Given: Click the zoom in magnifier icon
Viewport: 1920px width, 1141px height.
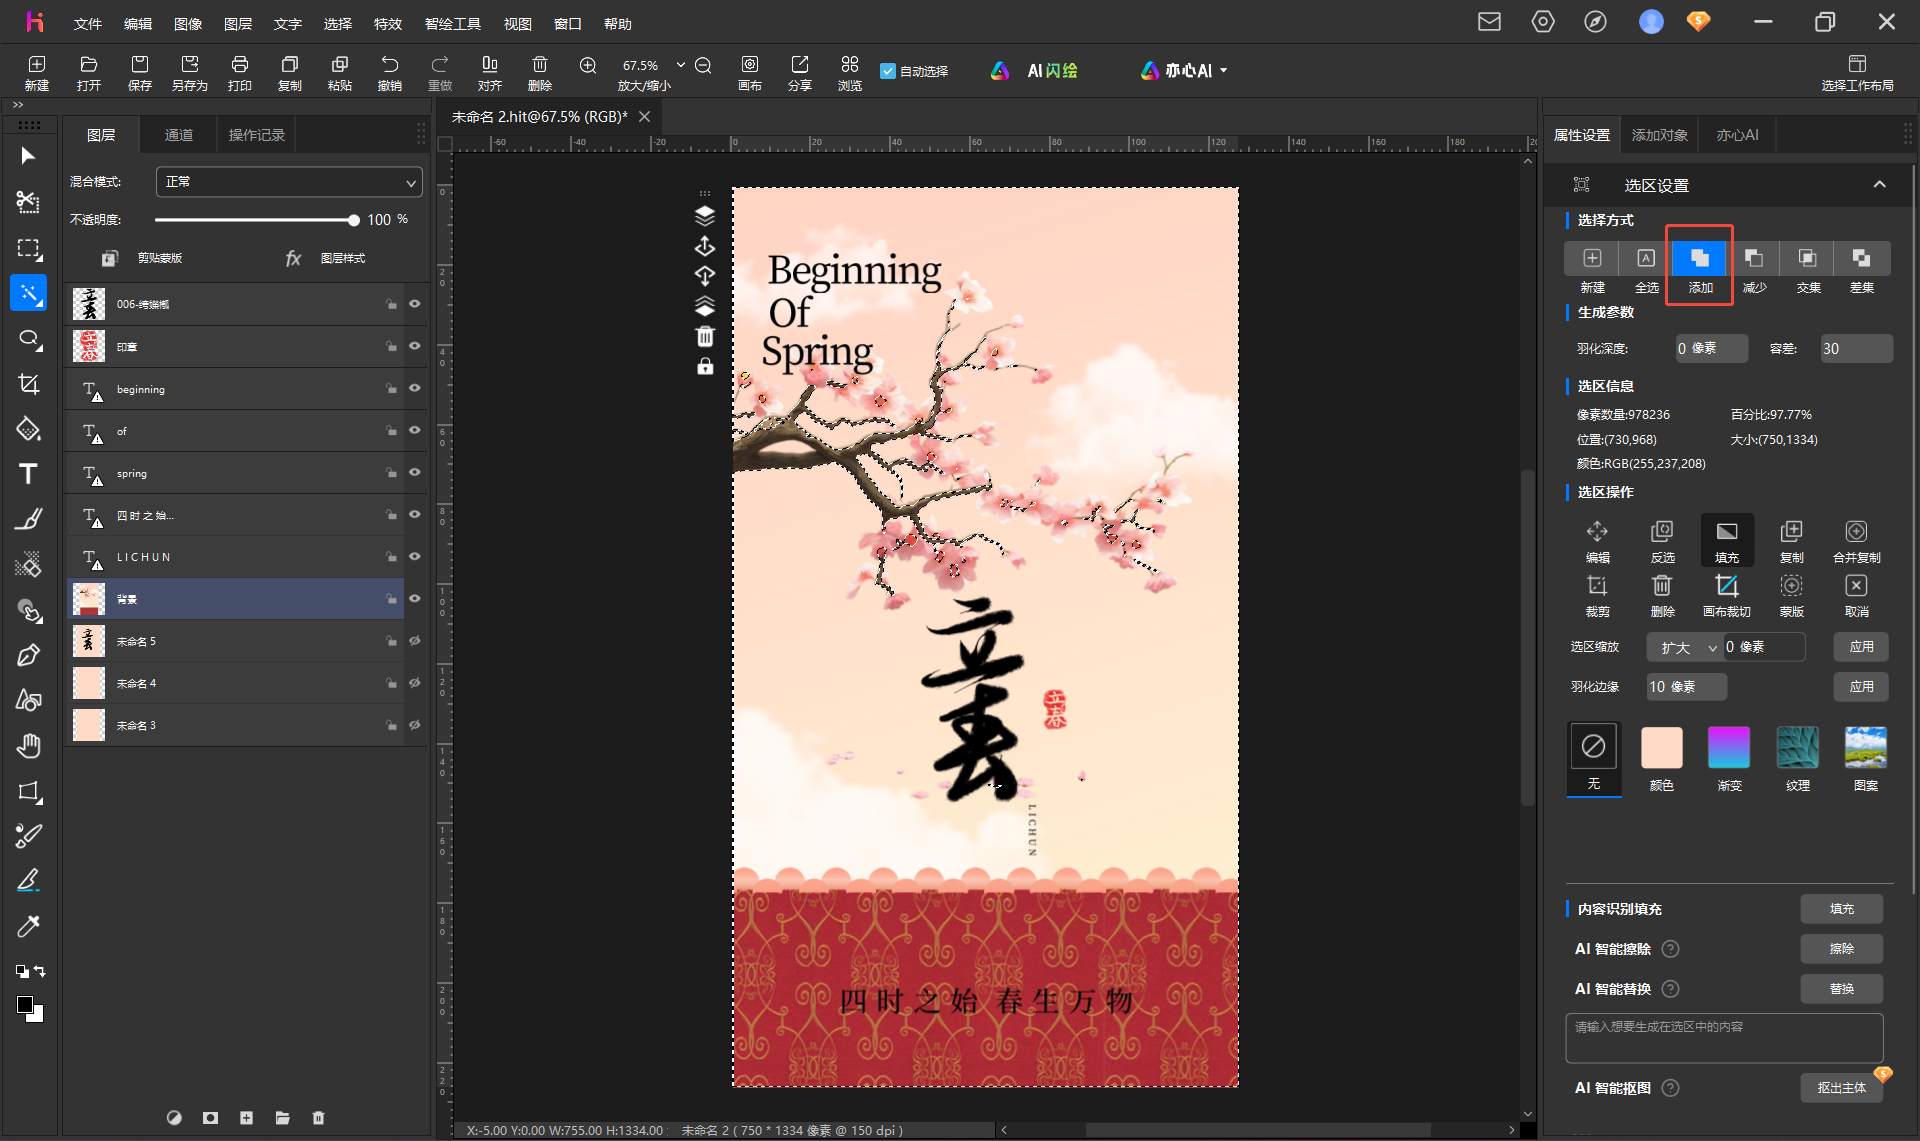Looking at the screenshot, I should [588, 65].
